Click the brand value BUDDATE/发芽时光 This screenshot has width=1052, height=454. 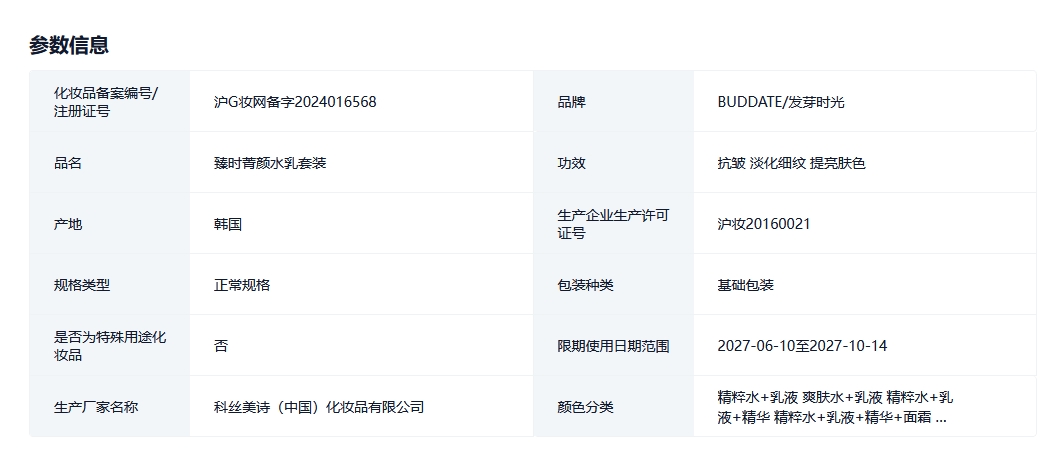click(781, 102)
